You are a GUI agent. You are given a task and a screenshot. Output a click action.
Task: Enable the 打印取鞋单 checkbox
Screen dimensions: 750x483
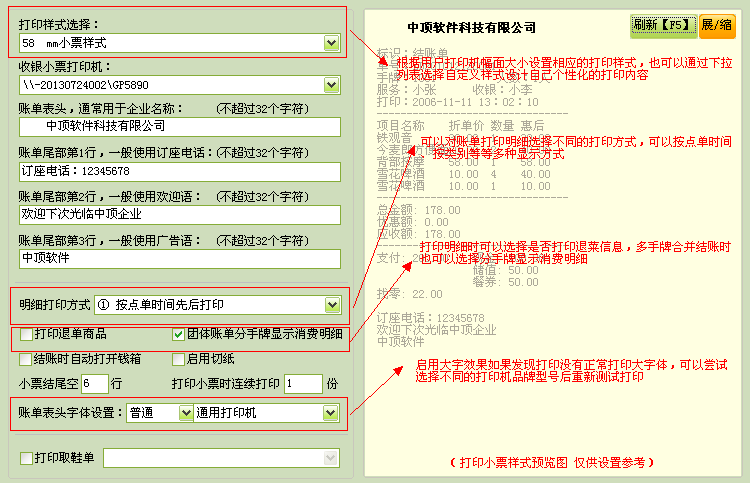[26, 458]
